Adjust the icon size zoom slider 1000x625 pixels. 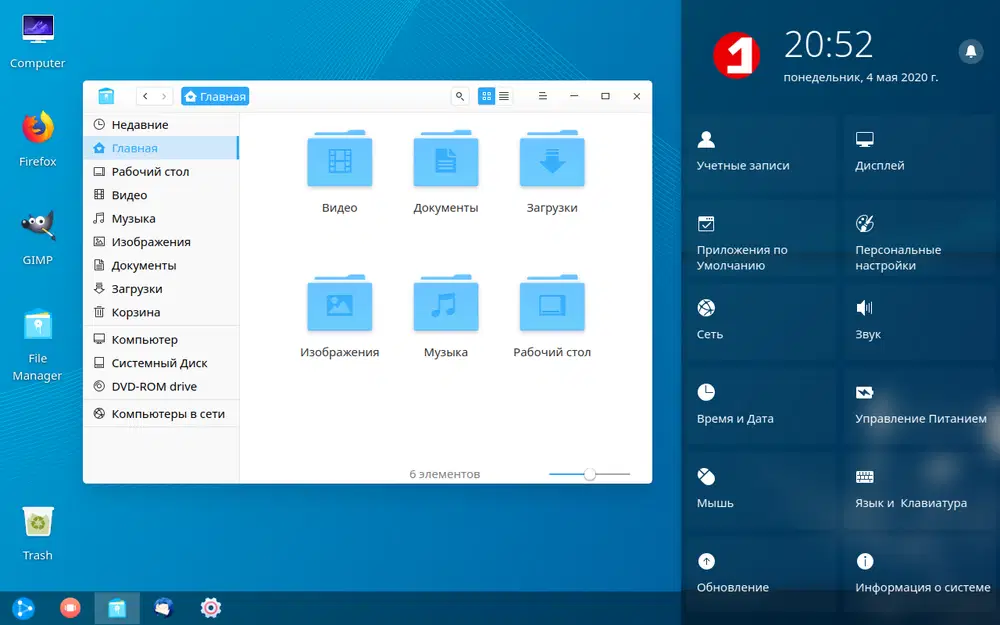[x=590, y=474]
